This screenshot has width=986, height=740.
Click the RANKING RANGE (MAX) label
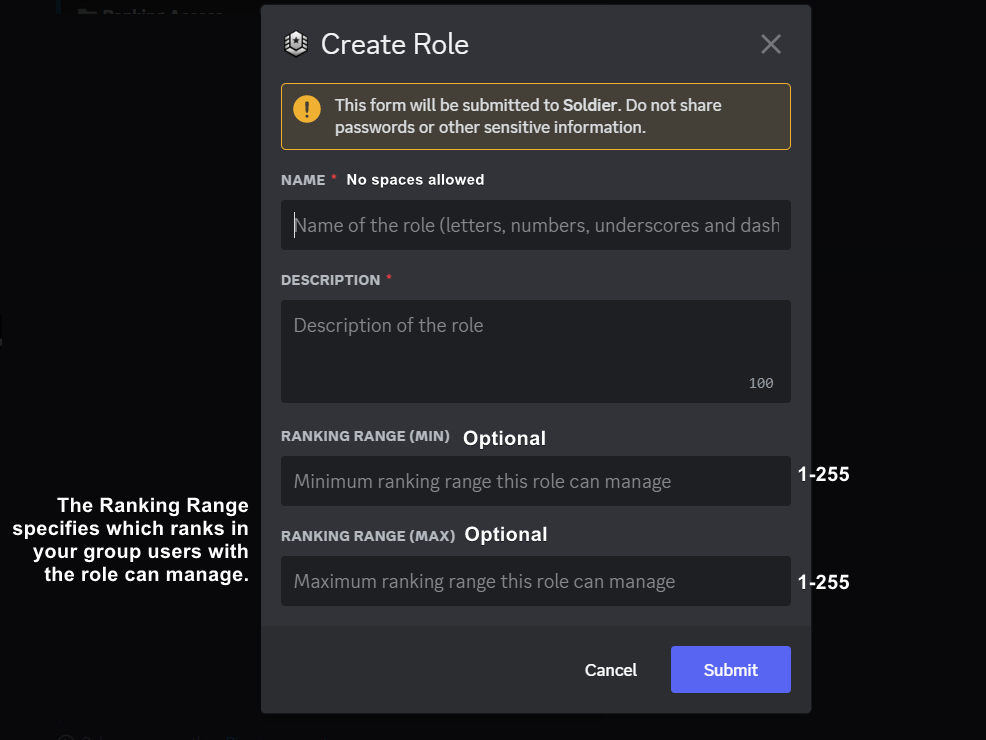[368, 536]
